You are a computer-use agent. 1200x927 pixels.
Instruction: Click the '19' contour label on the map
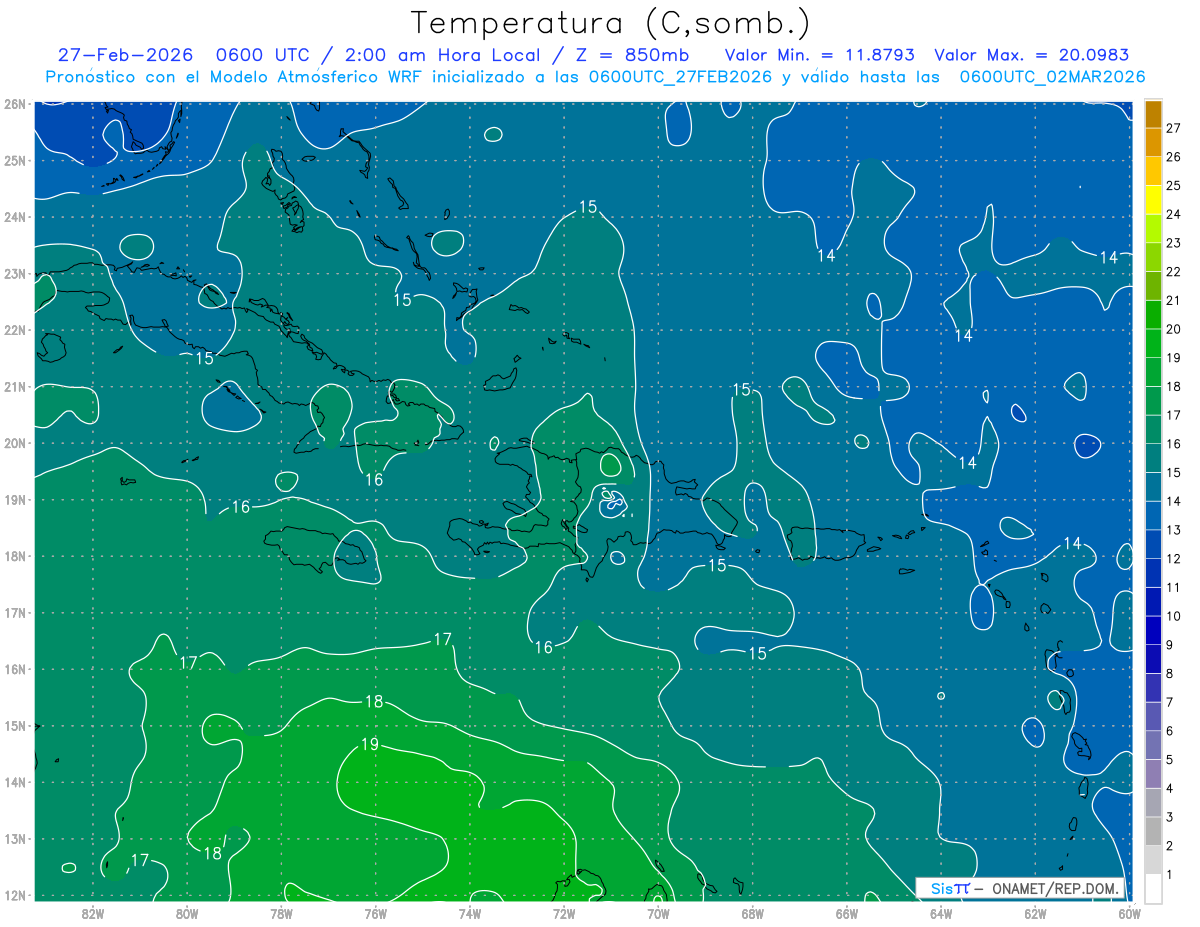pyautogui.click(x=370, y=744)
